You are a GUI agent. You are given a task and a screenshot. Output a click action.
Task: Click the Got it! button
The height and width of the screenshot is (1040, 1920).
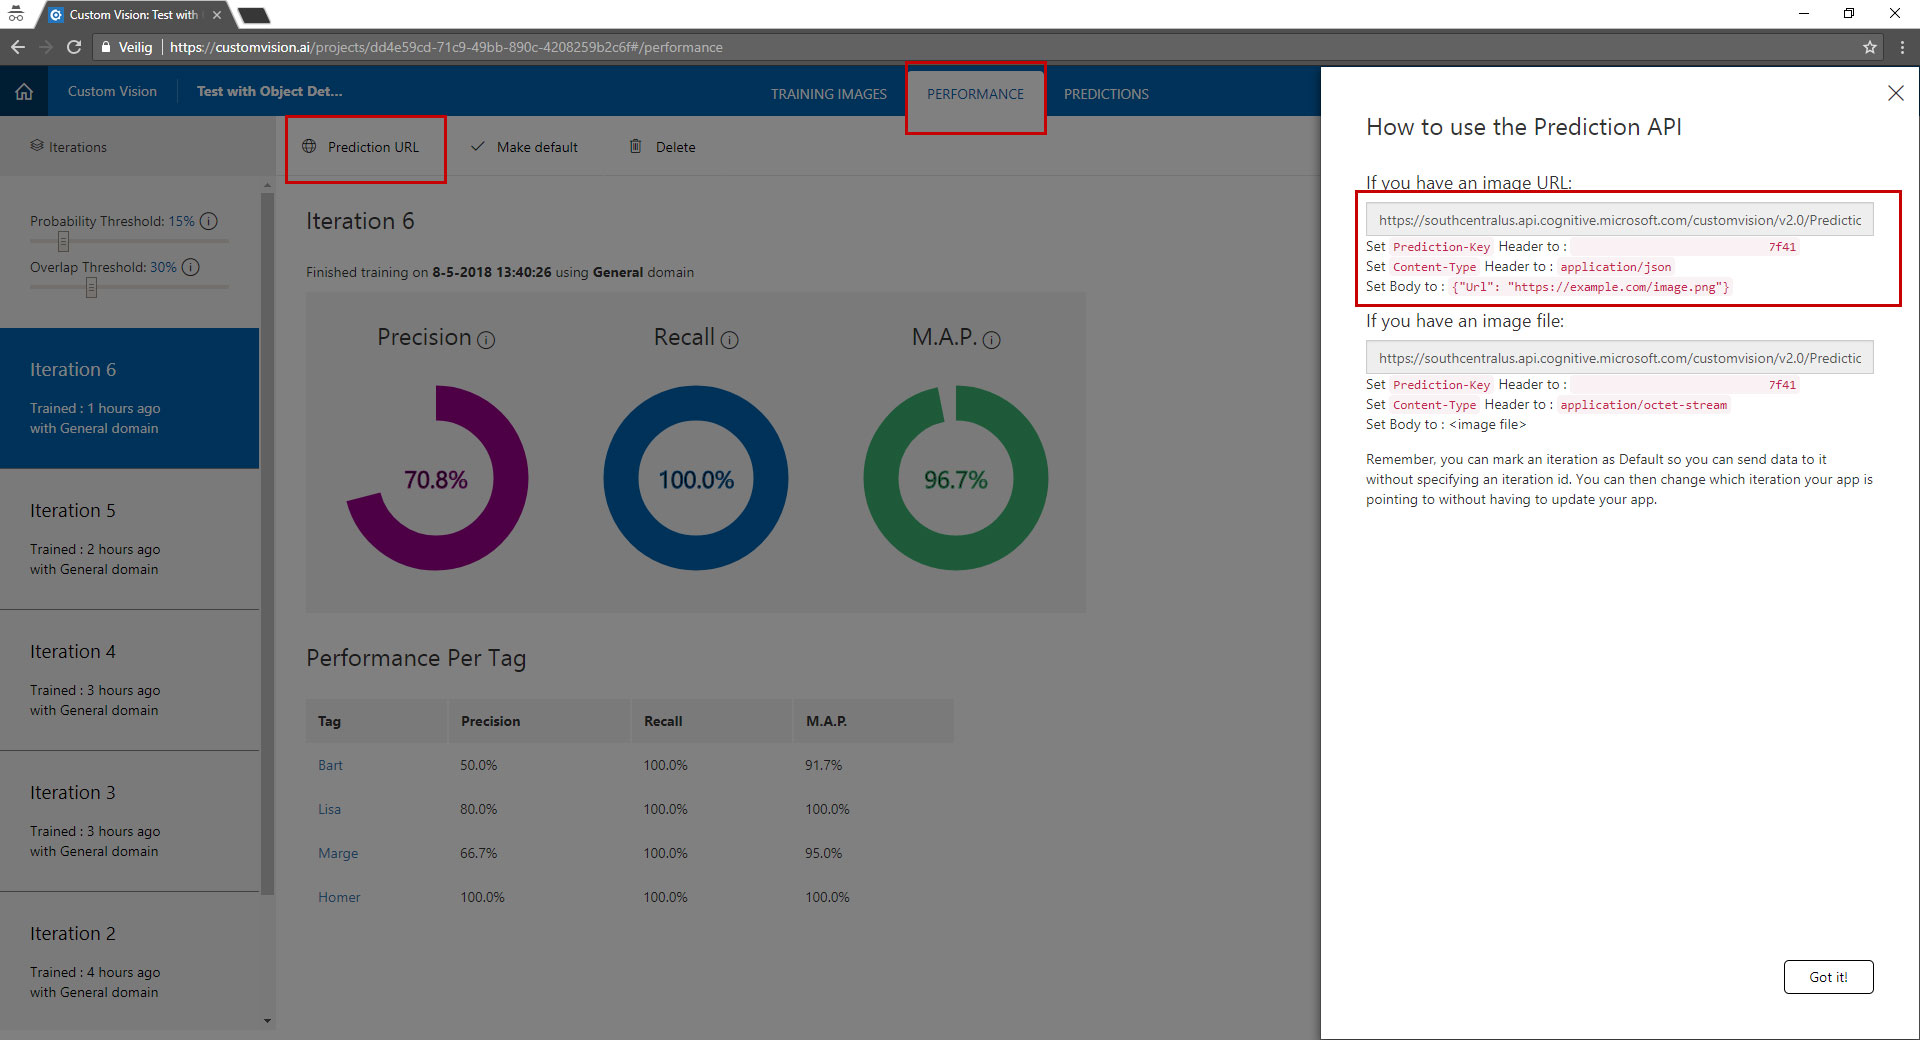tap(1828, 977)
